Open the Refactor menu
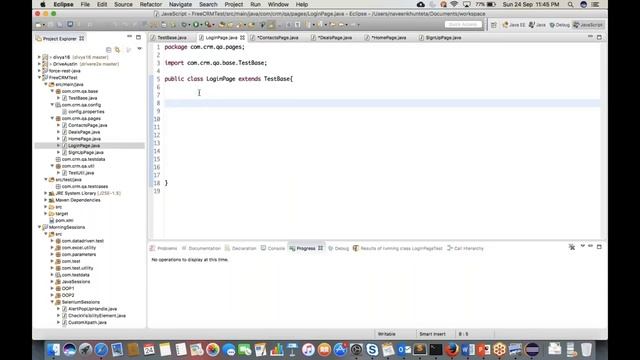 coord(151,4)
